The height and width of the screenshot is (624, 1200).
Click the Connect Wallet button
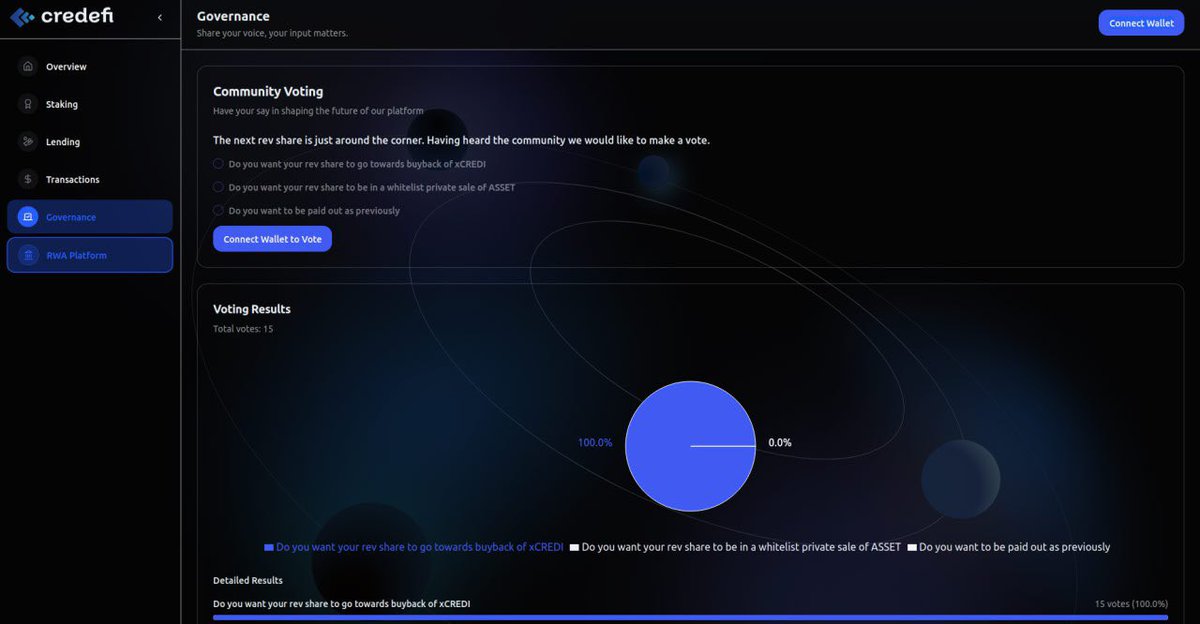click(1141, 23)
